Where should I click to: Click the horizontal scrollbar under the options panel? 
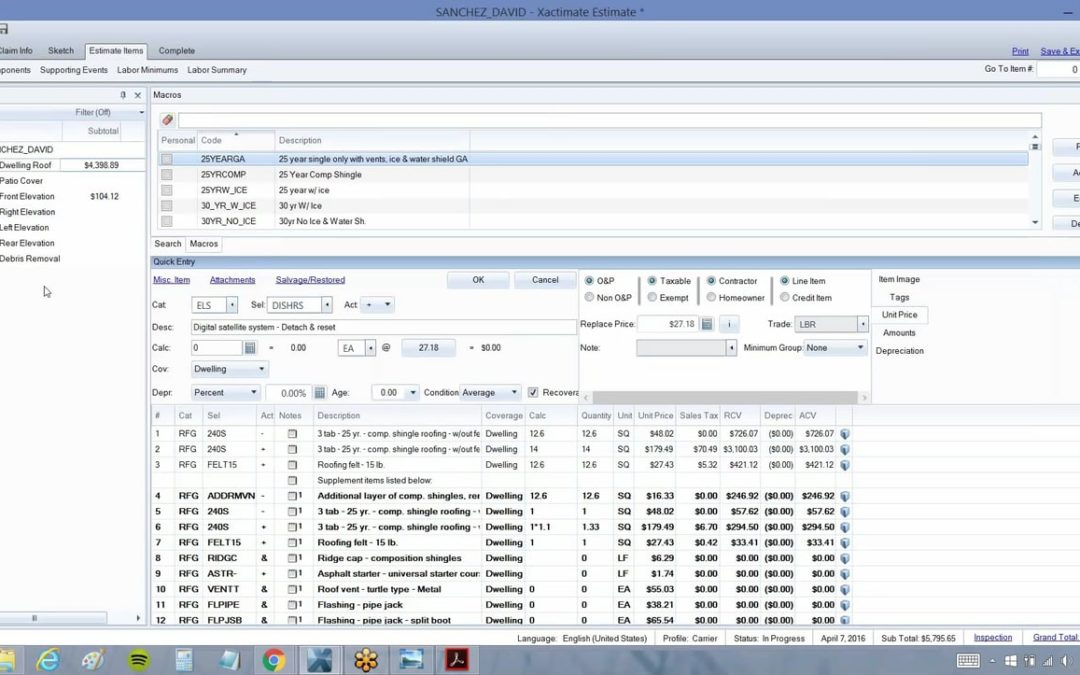[725, 397]
